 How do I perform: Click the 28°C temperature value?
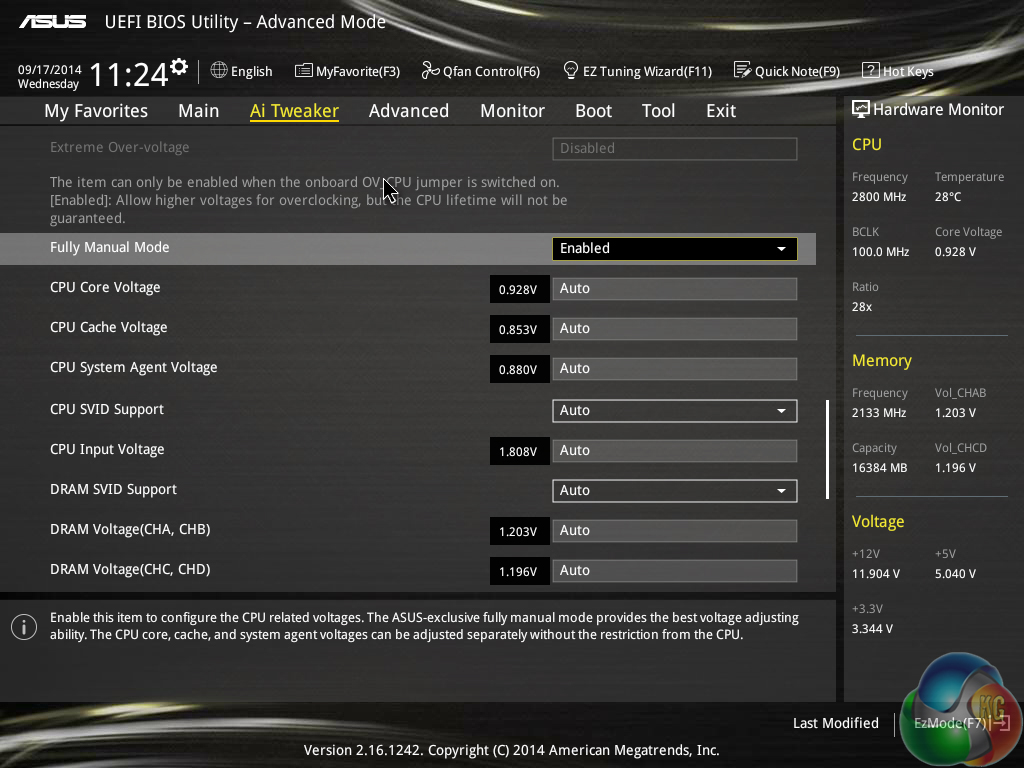pos(948,197)
